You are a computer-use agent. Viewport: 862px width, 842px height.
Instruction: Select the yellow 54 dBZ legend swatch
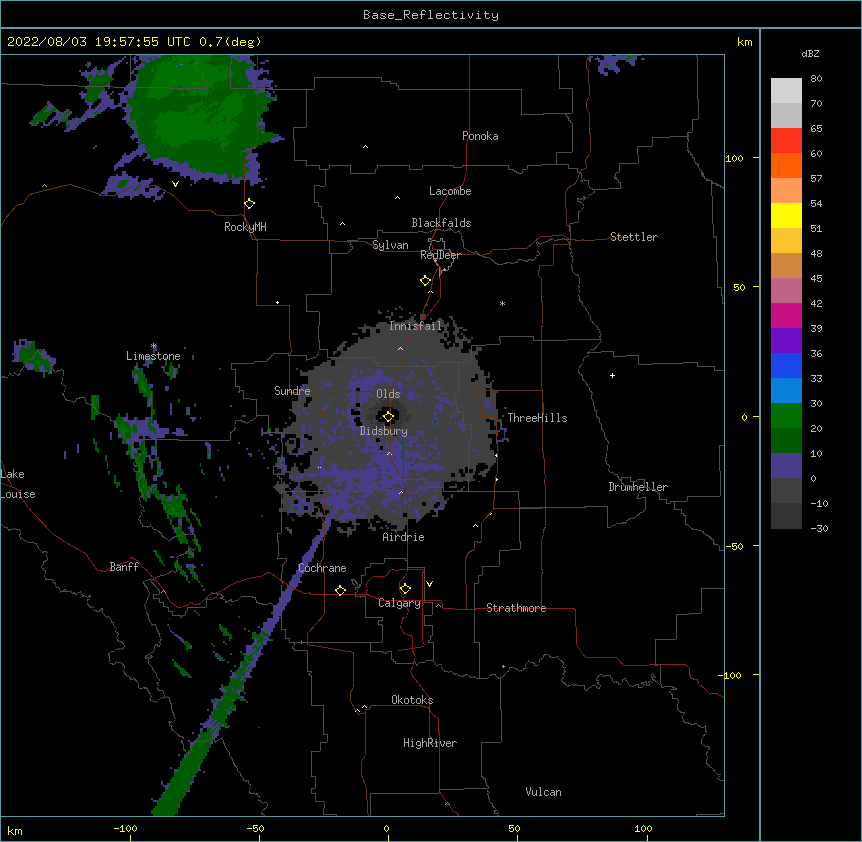tap(786, 215)
